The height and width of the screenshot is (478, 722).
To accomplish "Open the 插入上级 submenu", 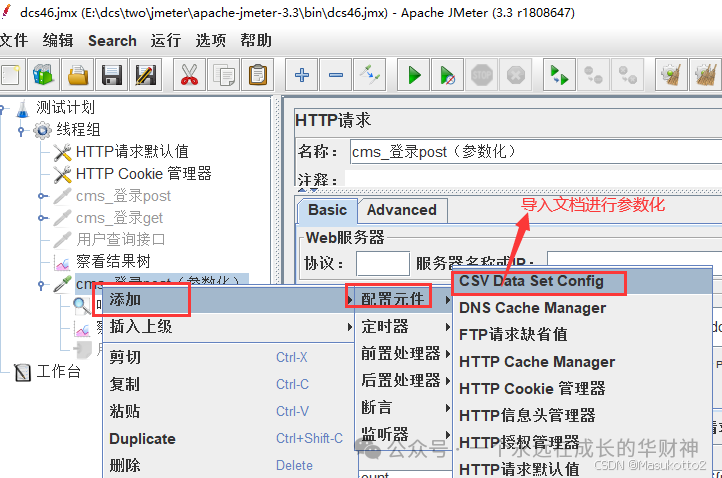I will [228, 326].
